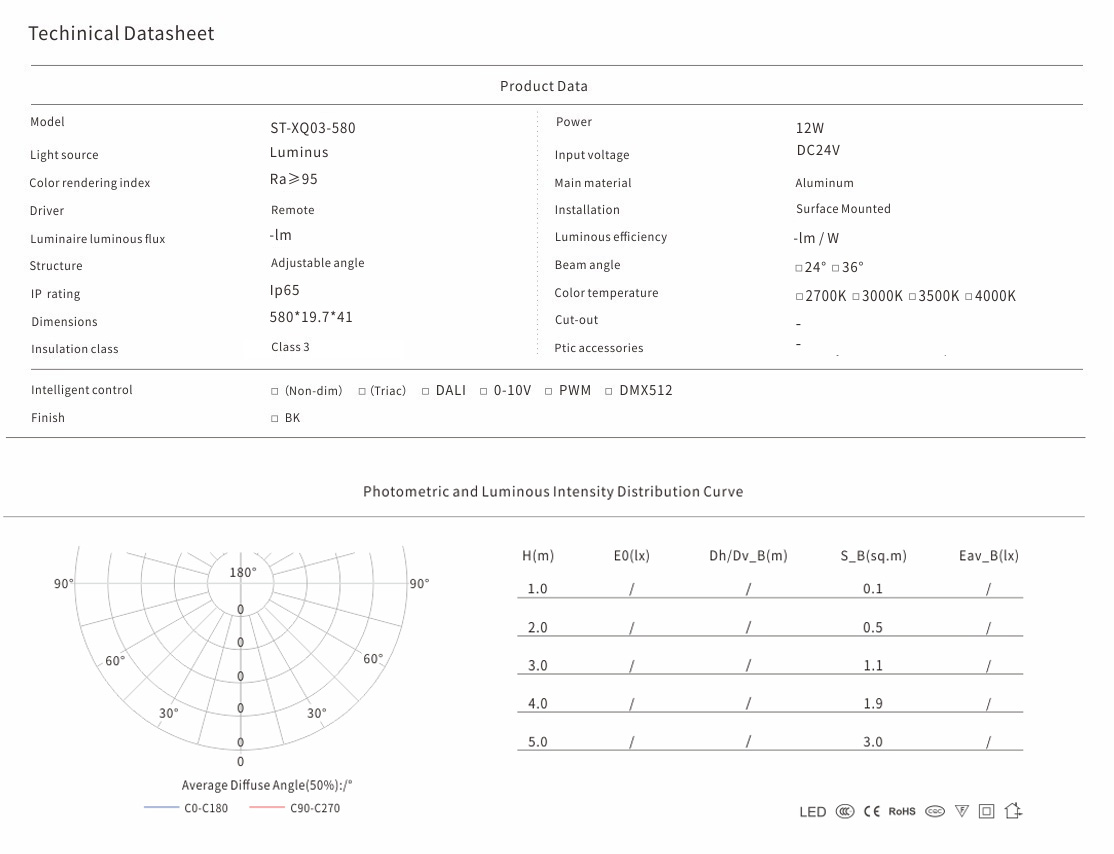Click the Product Data section heading

544,86
